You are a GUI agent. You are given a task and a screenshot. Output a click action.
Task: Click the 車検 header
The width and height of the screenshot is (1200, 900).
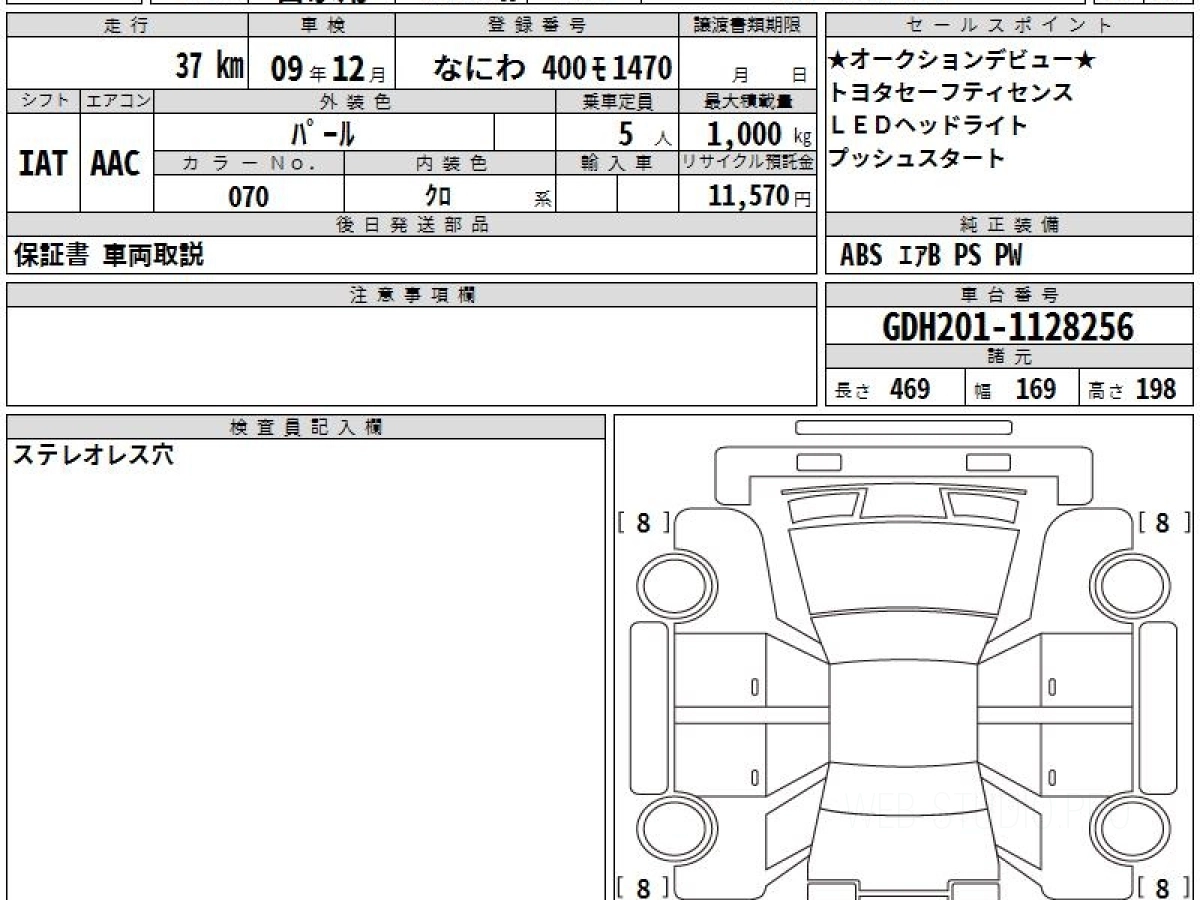pos(322,27)
